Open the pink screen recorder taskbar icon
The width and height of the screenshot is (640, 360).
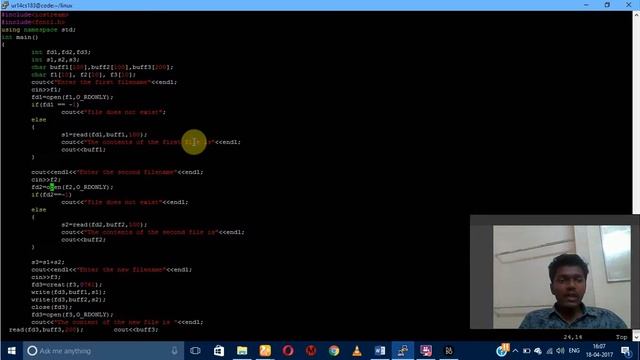pos(426,351)
